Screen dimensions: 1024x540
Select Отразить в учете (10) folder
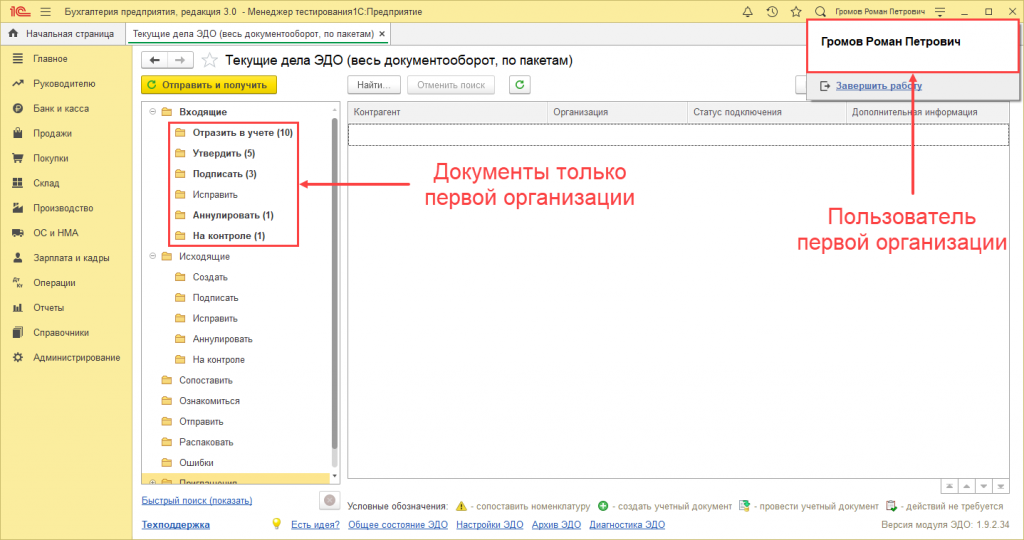coord(242,133)
